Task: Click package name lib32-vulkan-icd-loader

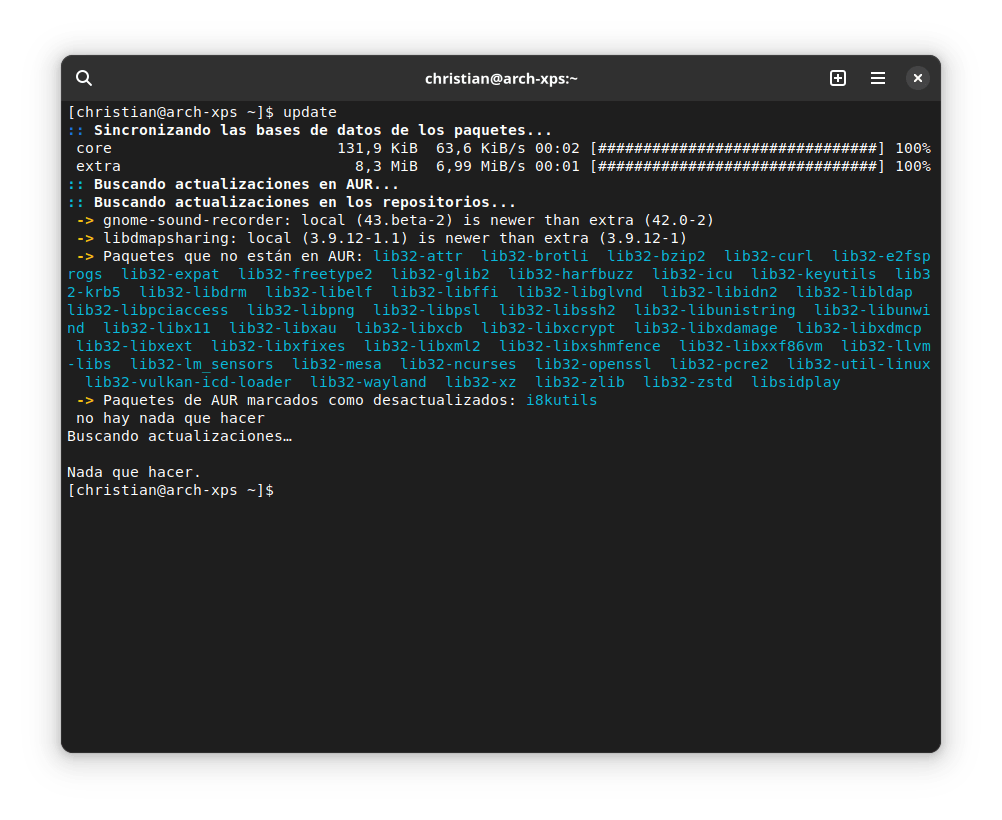Action: pyautogui.click(x=189, y=382)
